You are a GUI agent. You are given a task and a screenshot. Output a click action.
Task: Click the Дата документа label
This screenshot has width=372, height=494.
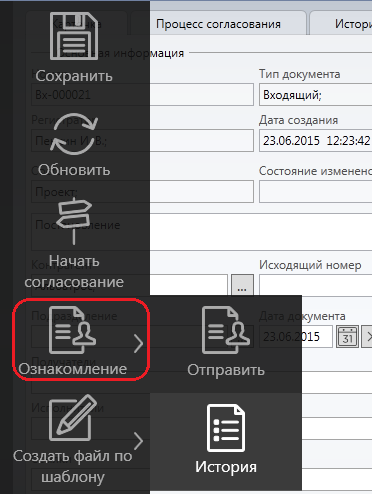point(302,316)
